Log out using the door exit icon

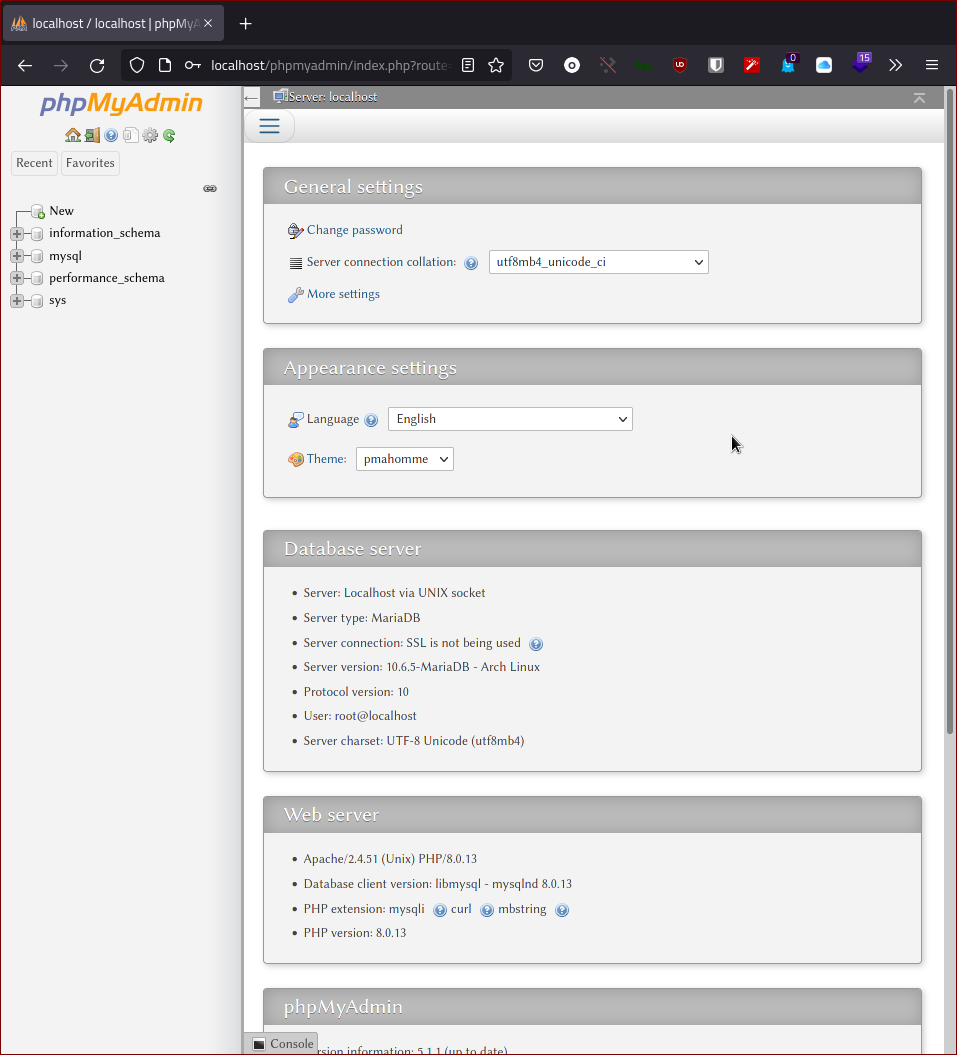[92, 135]
